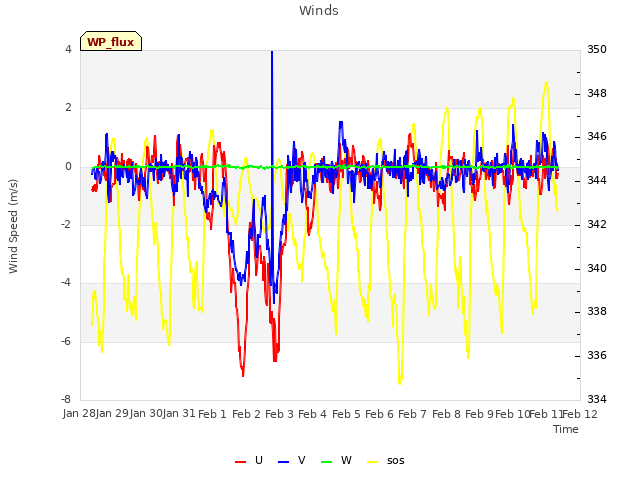The image size is (640, 480).
Task: Click the 'Feb 2' x-axis tick label
Action: coord(246,414)
